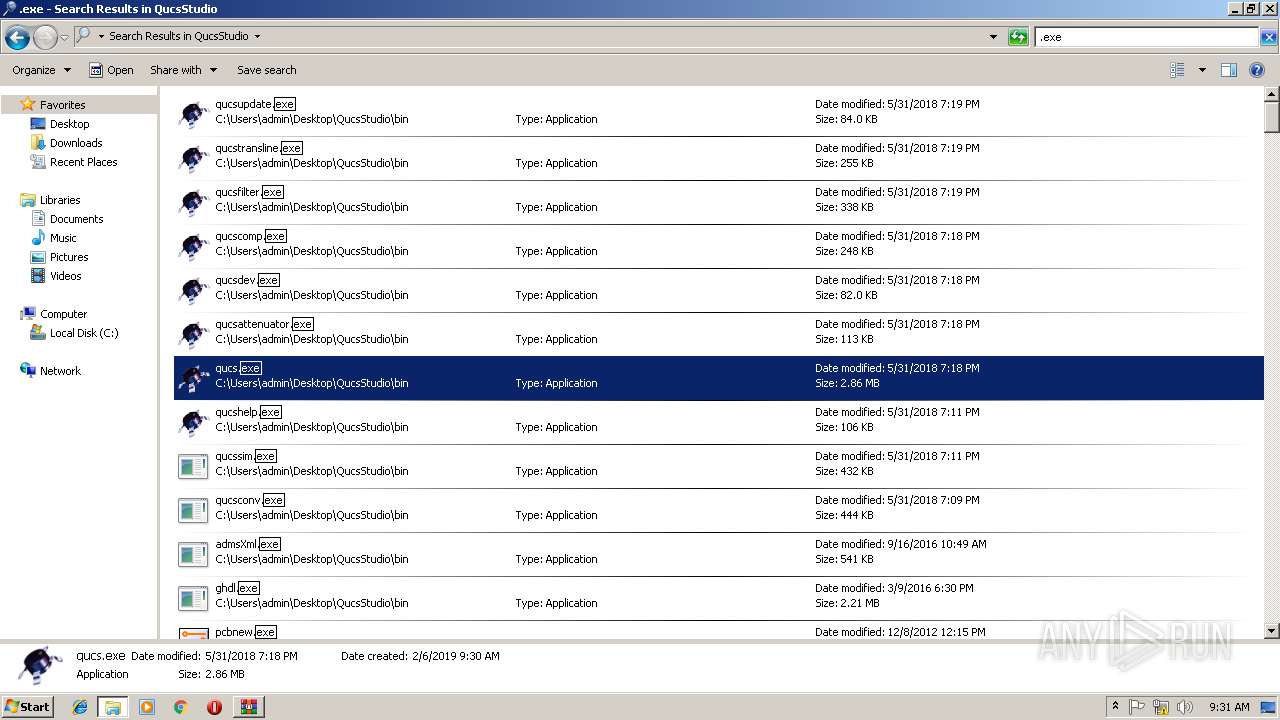Viewport: 1280px width, 720px height.
Task: Select Computer in navigation pane
Action: [x=63, y=314]
